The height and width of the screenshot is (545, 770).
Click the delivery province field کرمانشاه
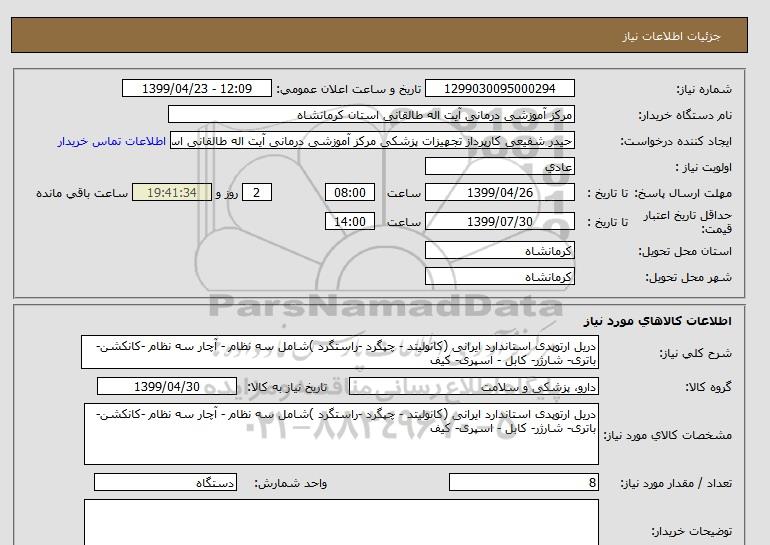click(x=499, y=250)
